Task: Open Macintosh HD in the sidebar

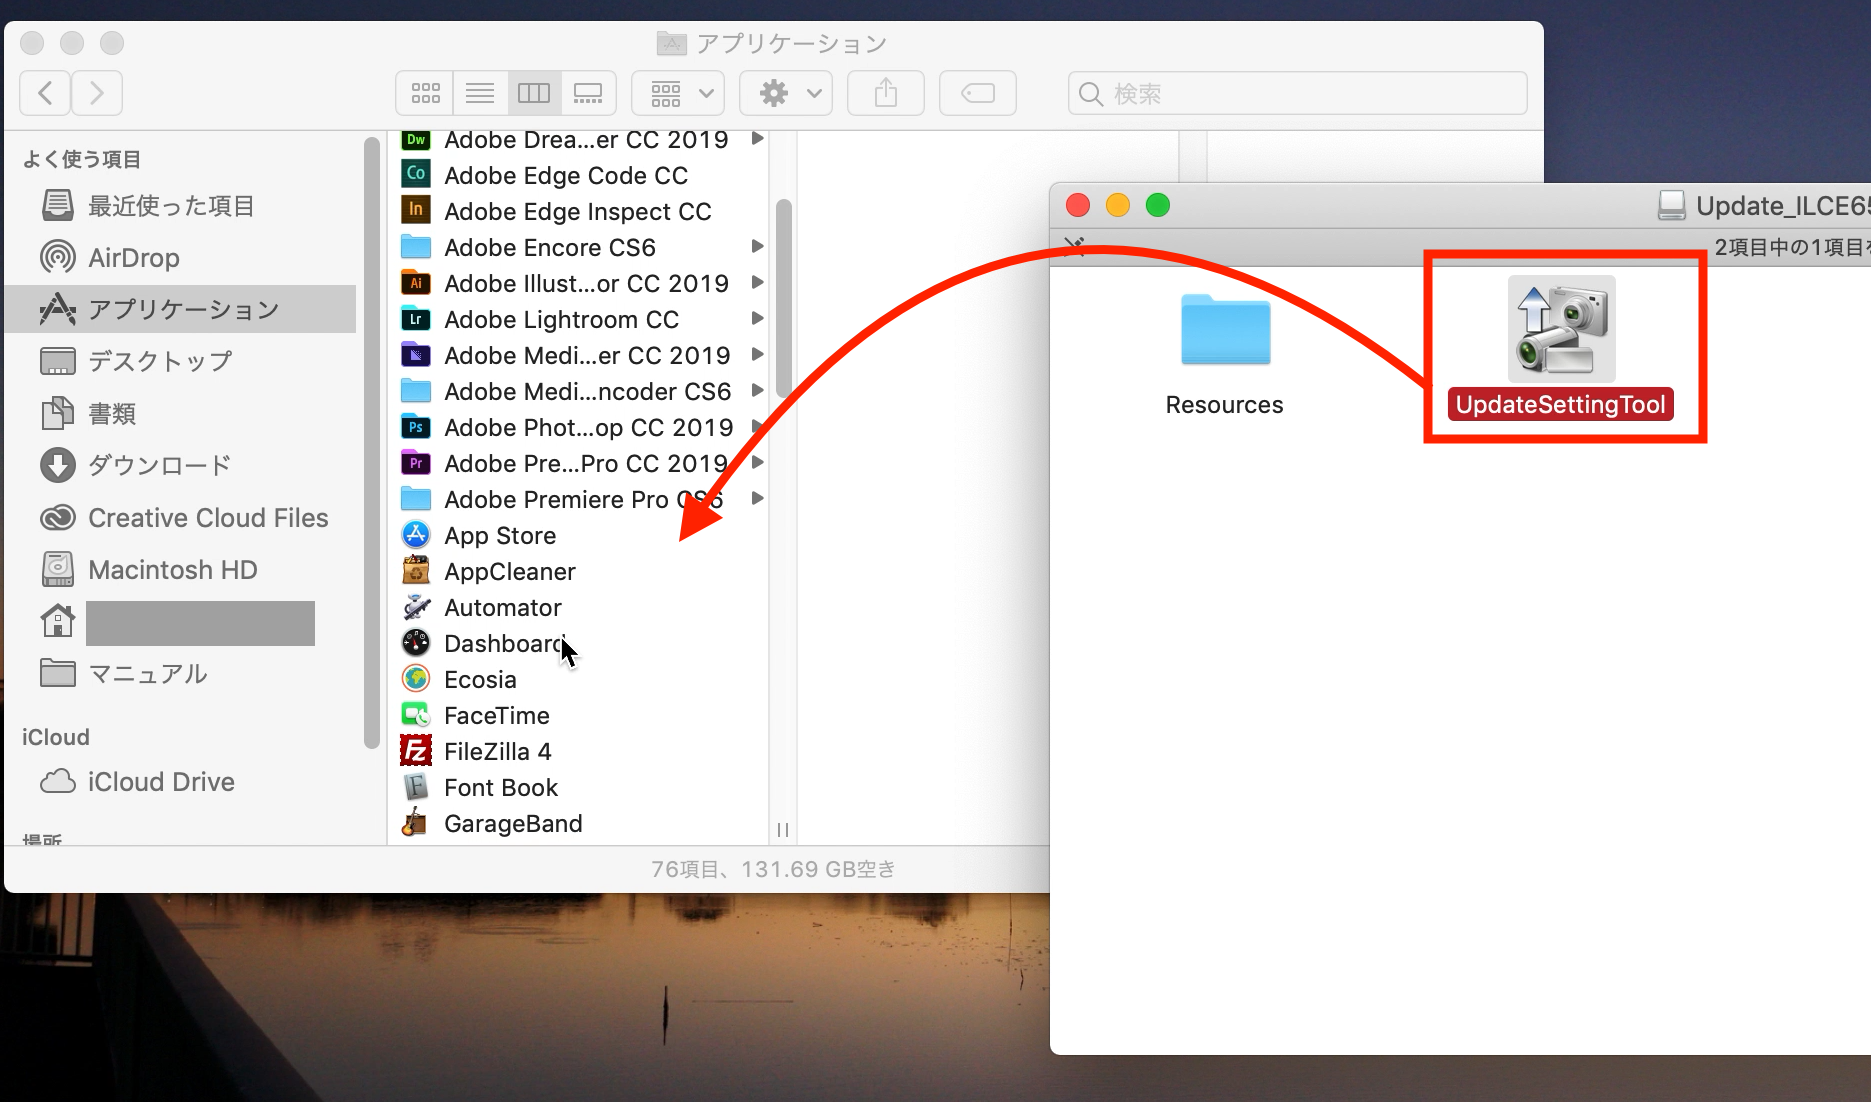Action: [x=180, y=570]
